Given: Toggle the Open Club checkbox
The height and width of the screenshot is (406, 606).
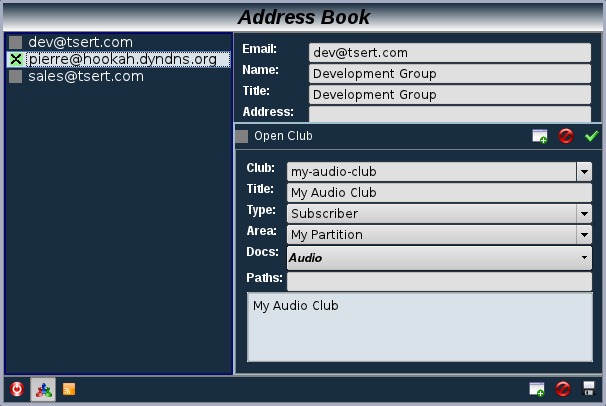Looking at the screenshot, I should (x=241, y=136).
